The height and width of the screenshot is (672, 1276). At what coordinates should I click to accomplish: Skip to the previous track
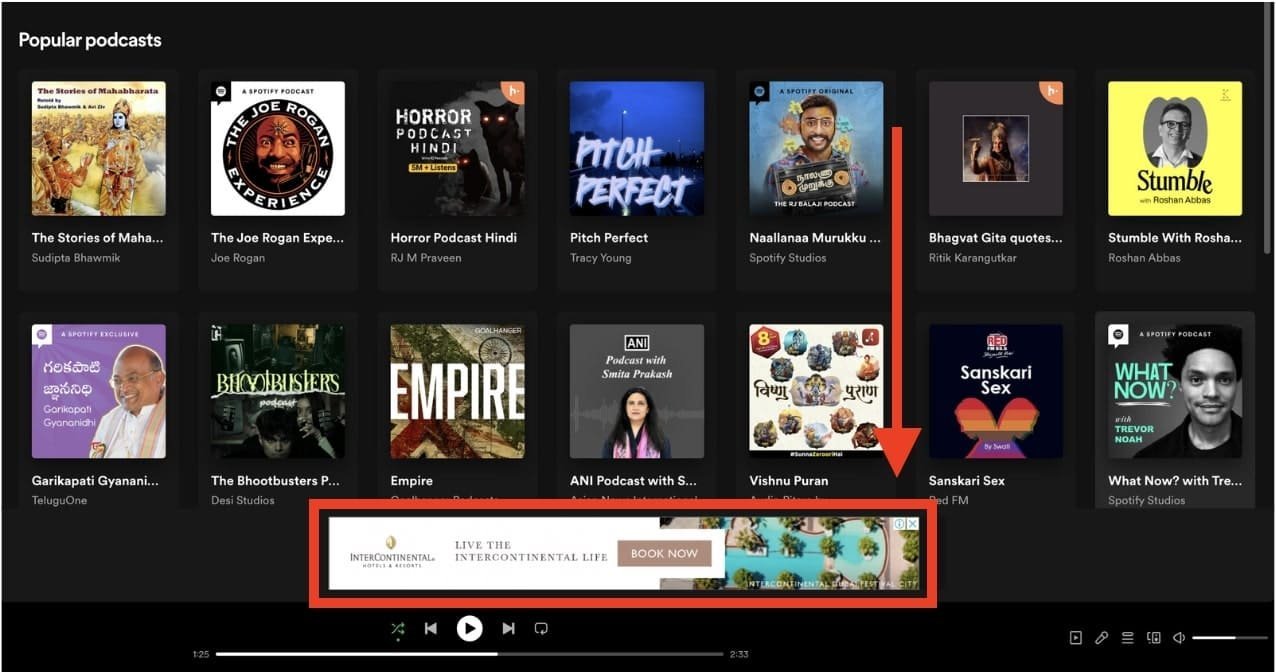[x=431, y=629]
